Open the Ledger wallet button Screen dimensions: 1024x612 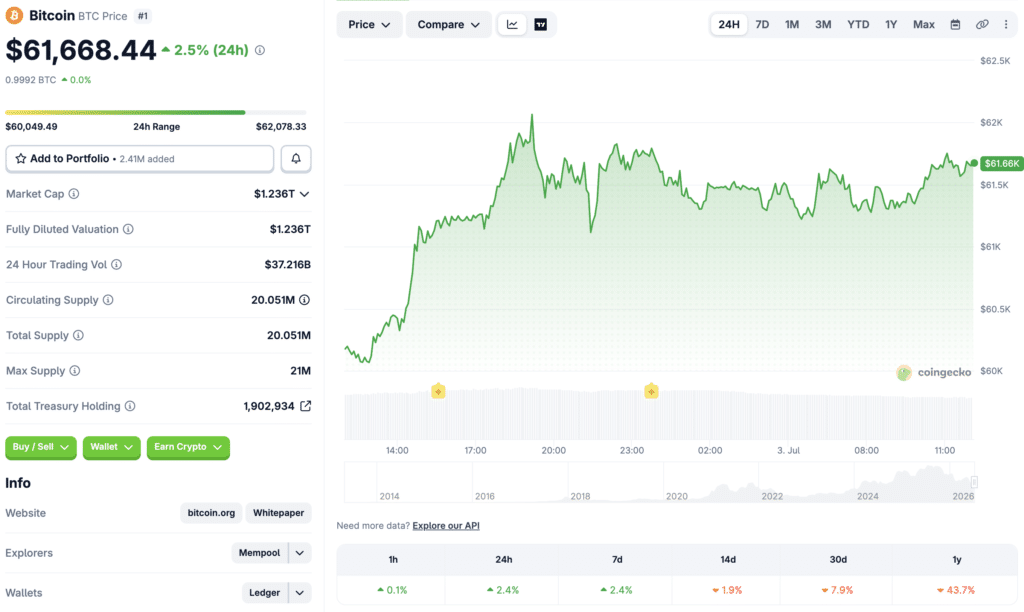264,593
